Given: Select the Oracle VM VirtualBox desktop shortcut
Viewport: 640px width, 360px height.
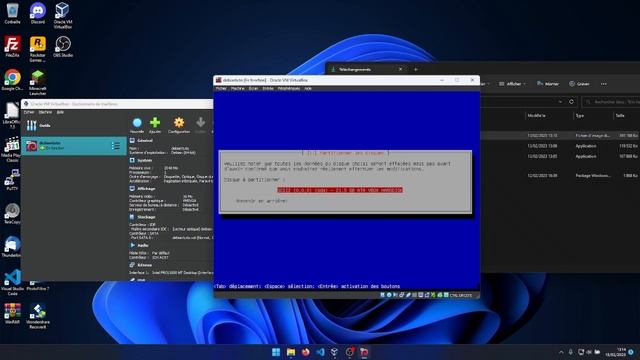Looking at the screenshot, I should coord(62,15).
